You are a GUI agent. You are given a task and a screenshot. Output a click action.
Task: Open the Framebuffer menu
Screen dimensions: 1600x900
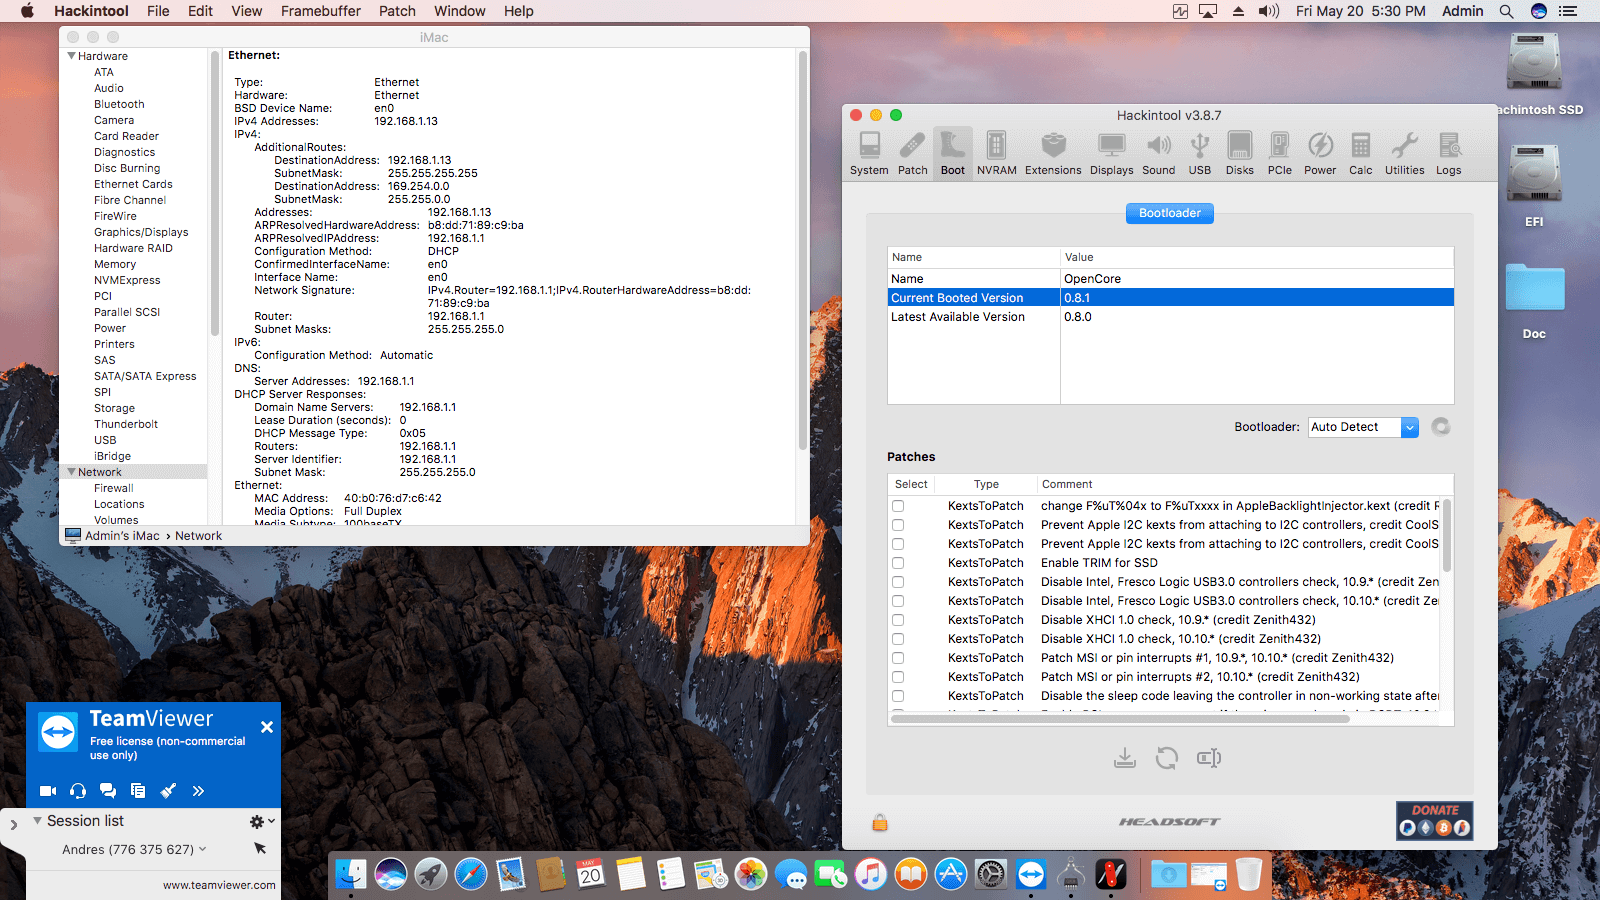click(x=320, y=11)
